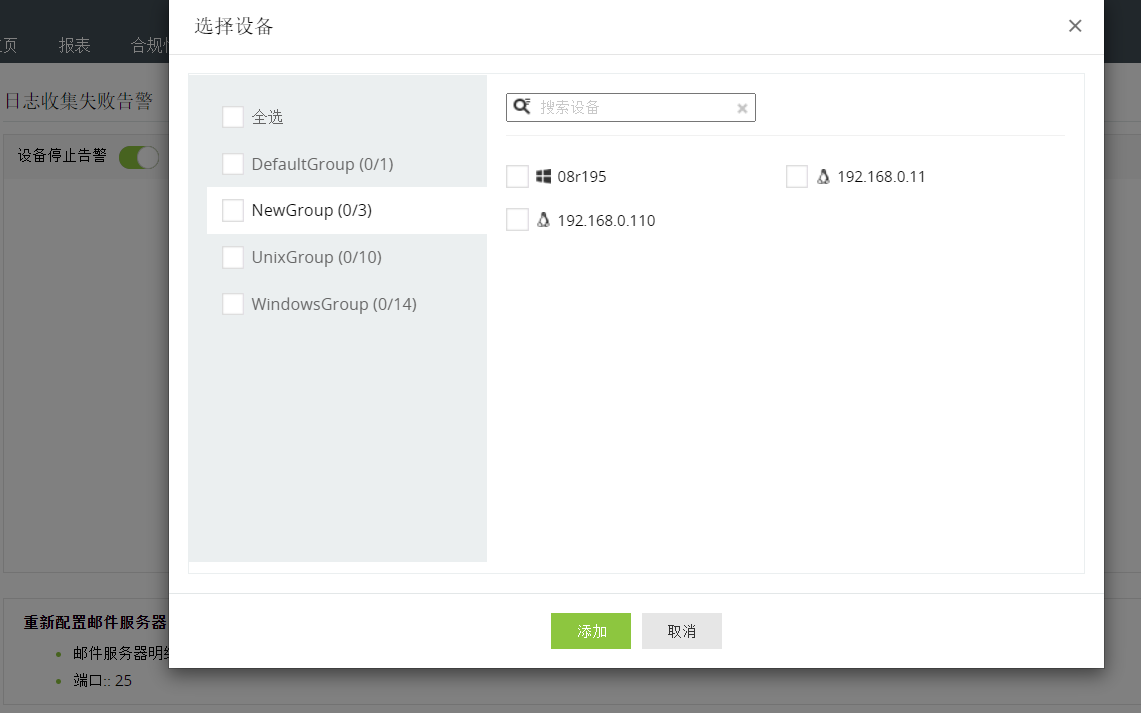Check the 192.168.0.11 device checkbox
The image size is (1141, 713).
click(797, 176)
